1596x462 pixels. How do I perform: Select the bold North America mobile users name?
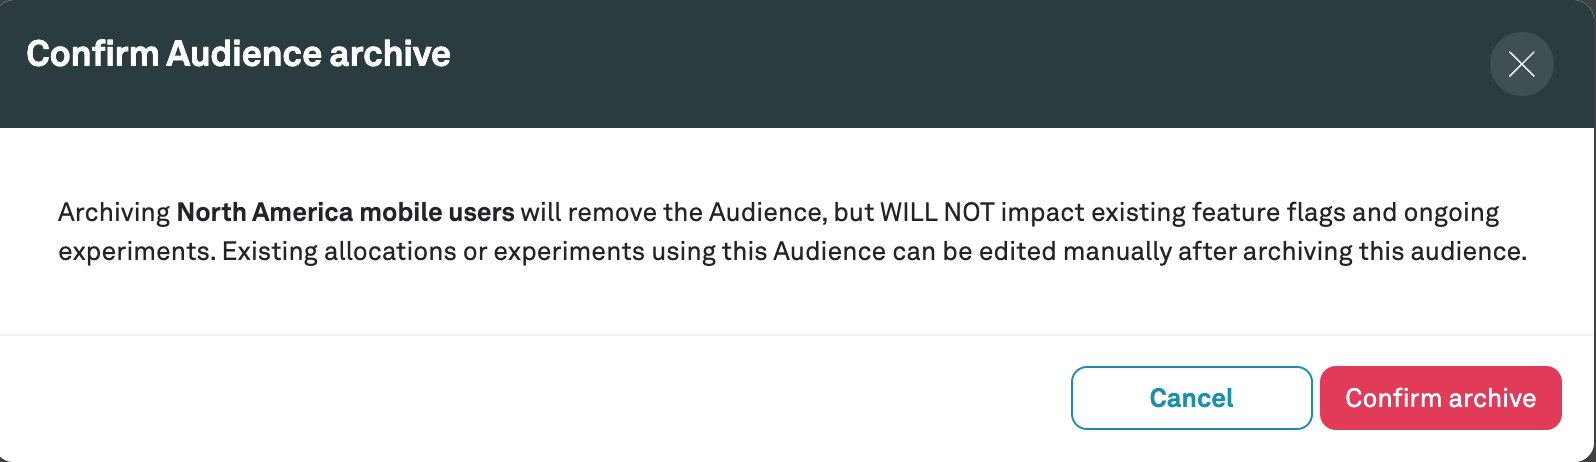tap(345, 212)
